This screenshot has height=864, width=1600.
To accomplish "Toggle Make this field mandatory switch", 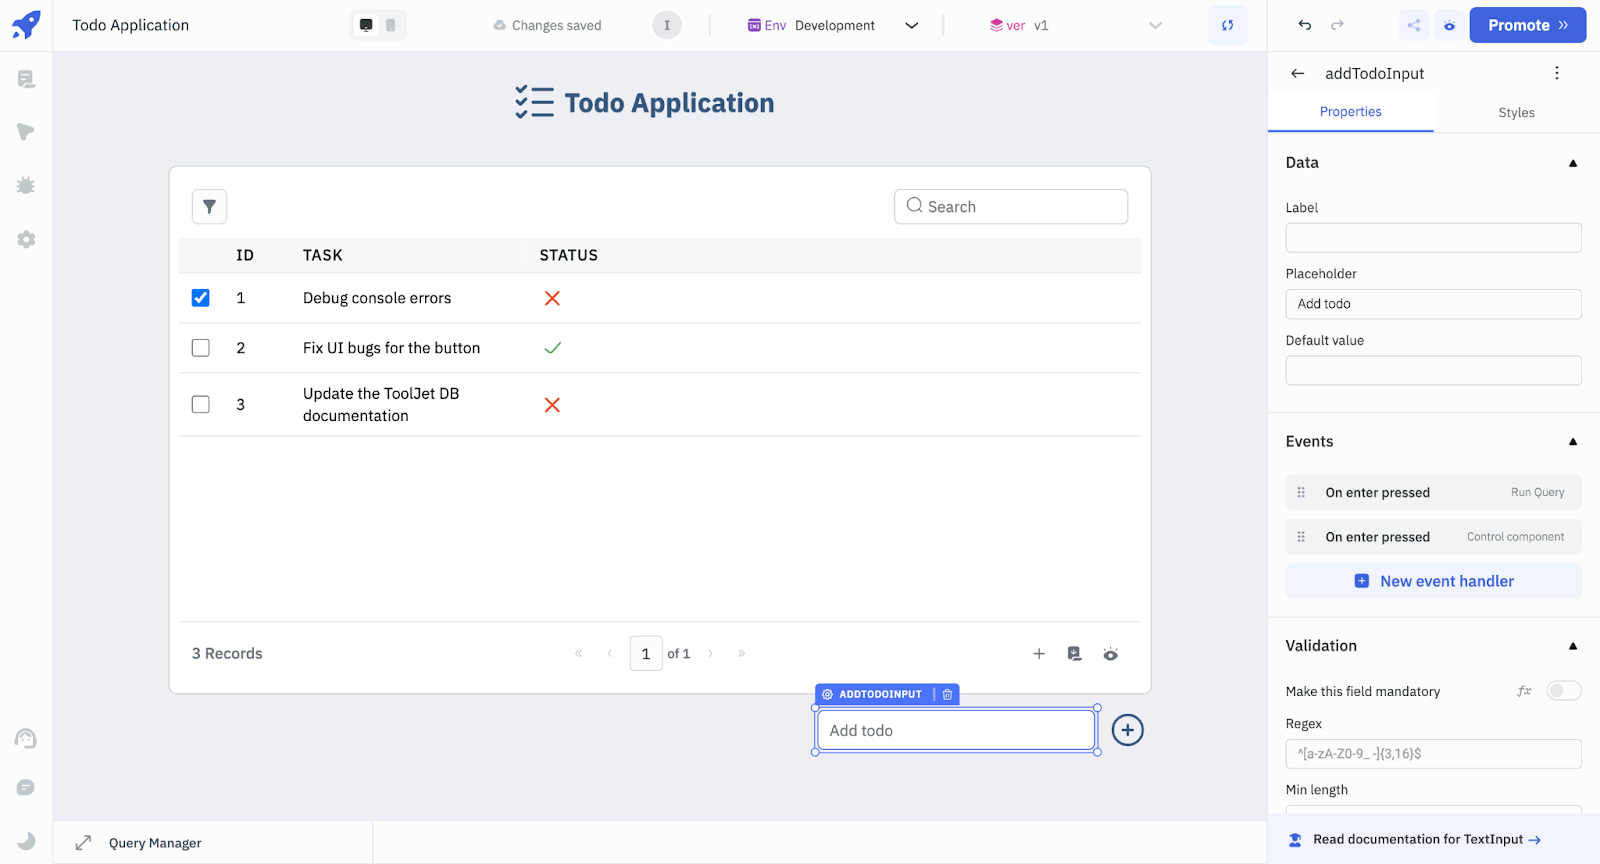I will 1564,691.
